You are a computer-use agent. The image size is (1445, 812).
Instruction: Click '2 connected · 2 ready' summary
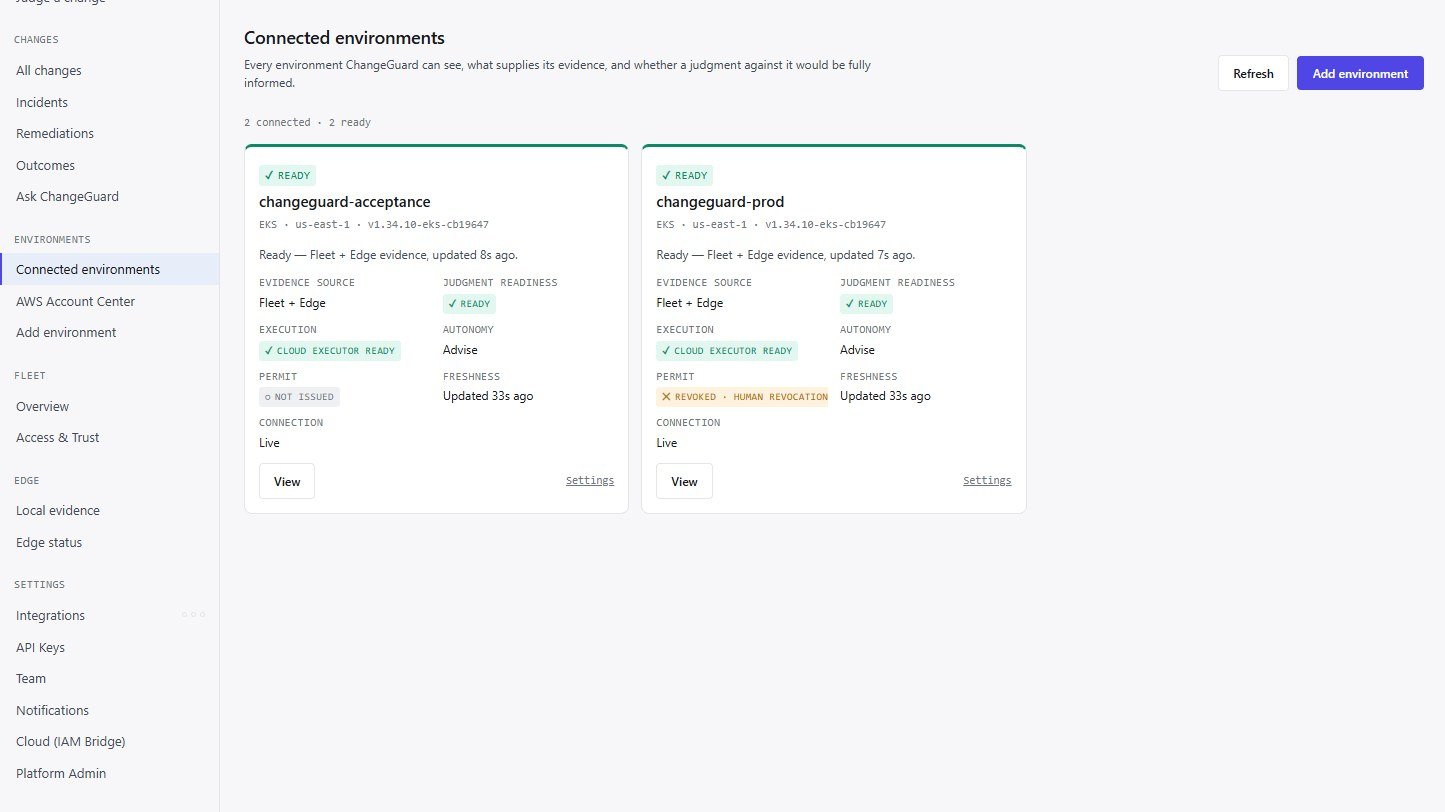[307, 122]
